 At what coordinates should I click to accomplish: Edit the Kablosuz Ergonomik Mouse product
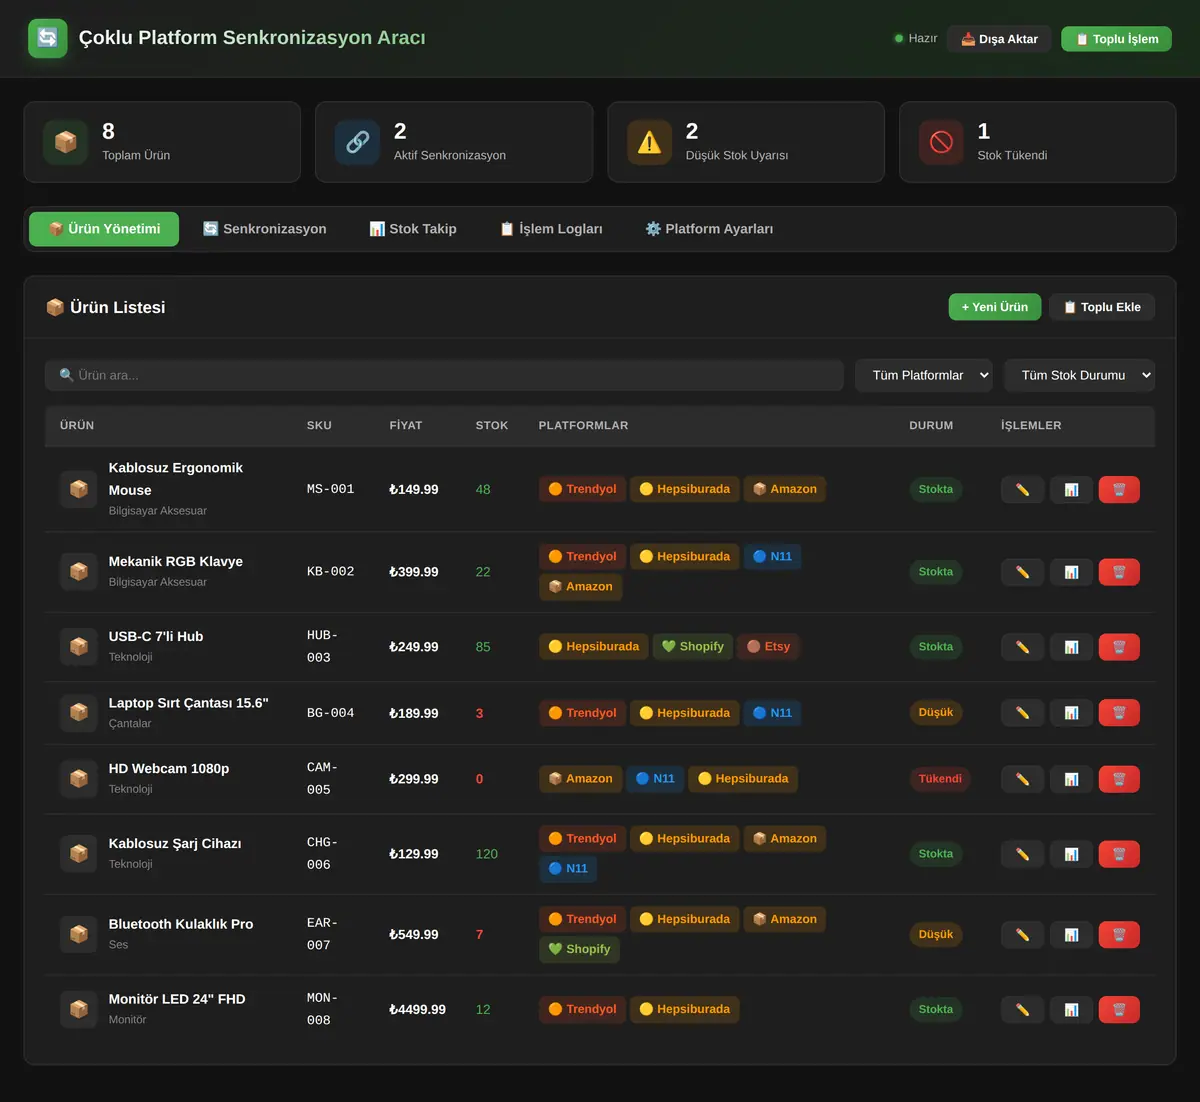1022,489
